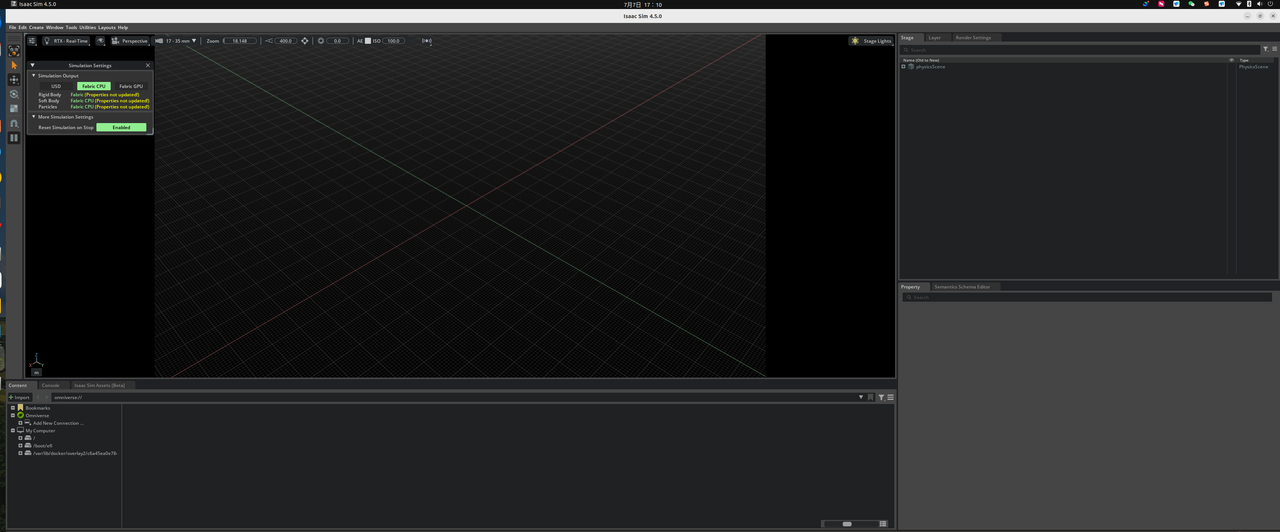Collapse the Omniverse tree node
Viewport: 1280px width, 532px height.
coord(13,415)
